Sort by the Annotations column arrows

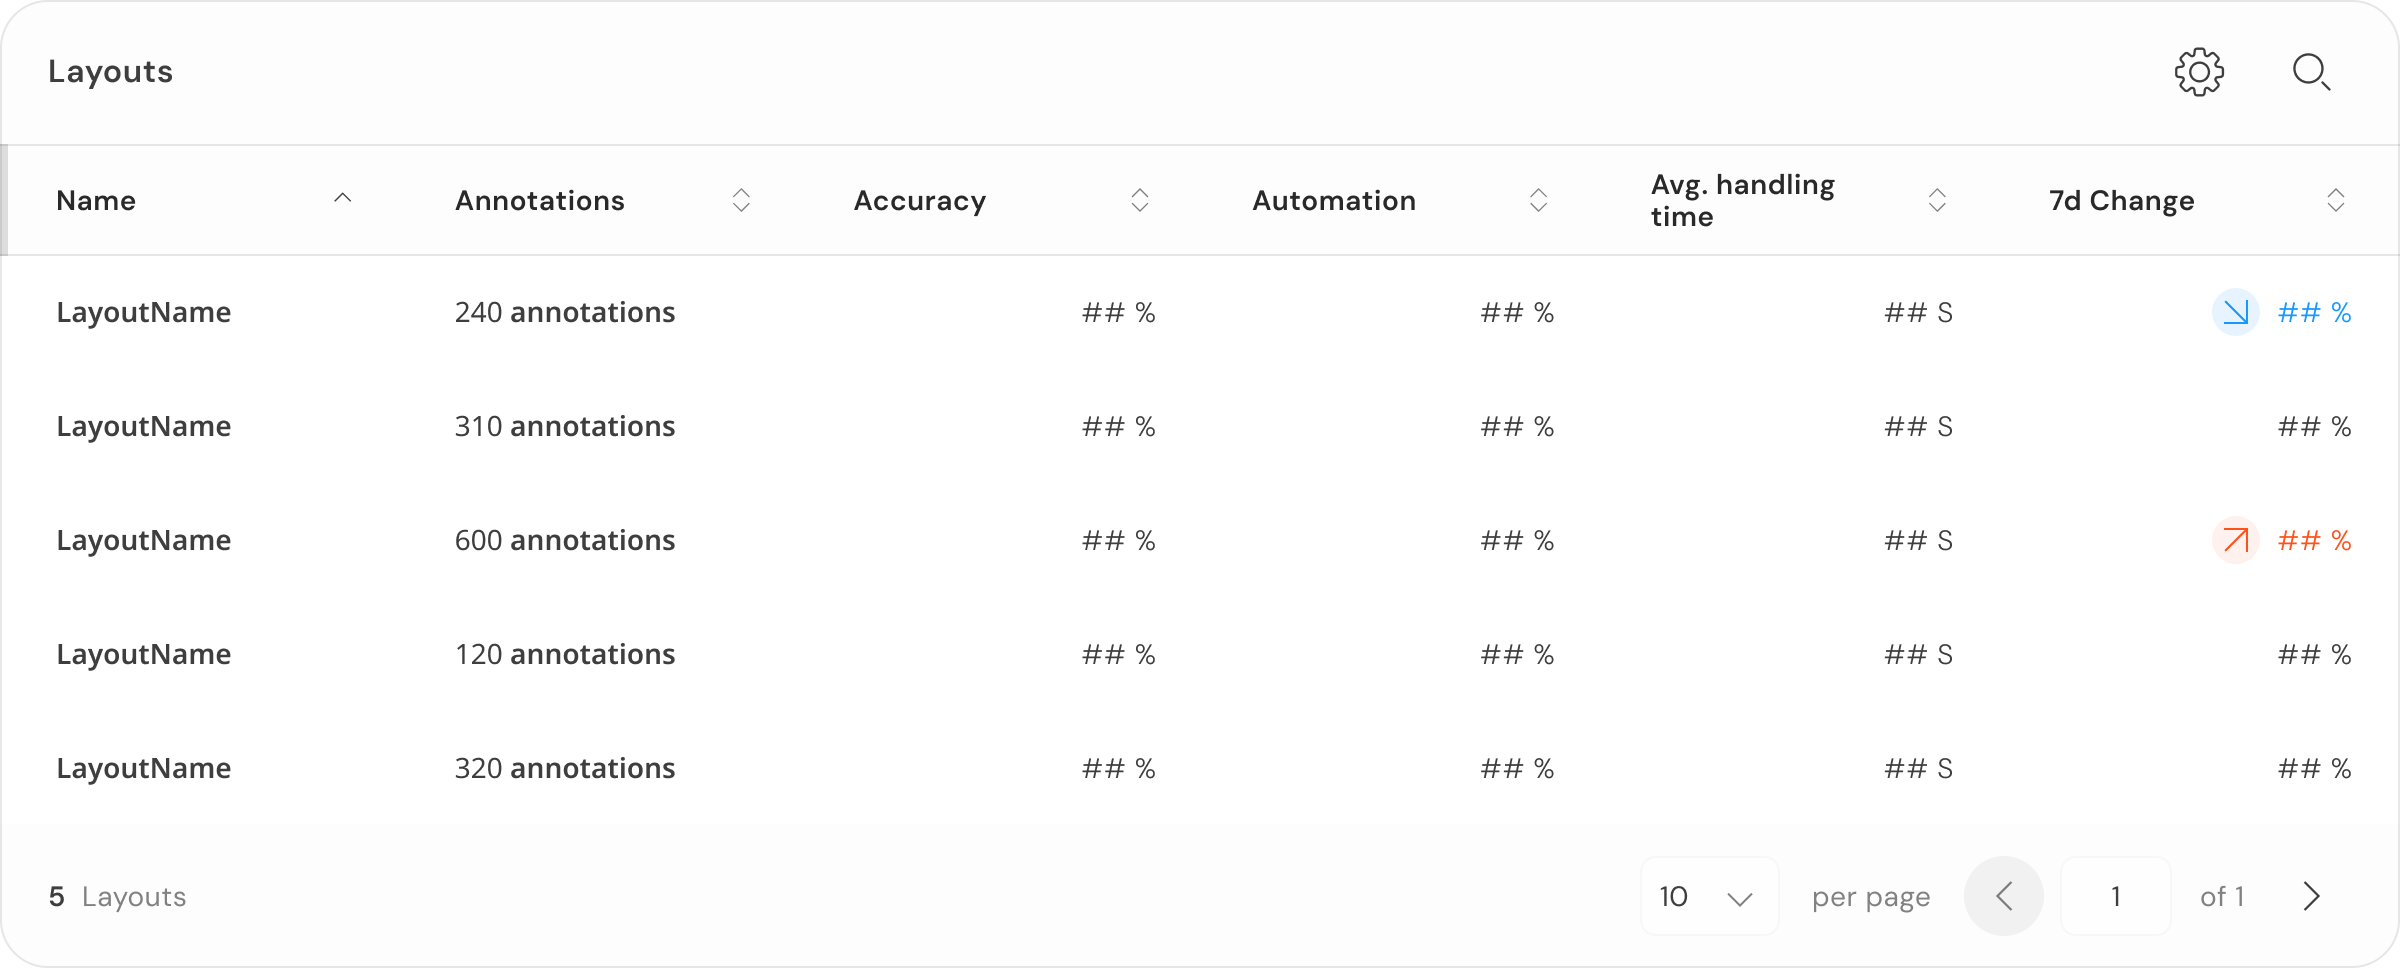coord(741,200)
